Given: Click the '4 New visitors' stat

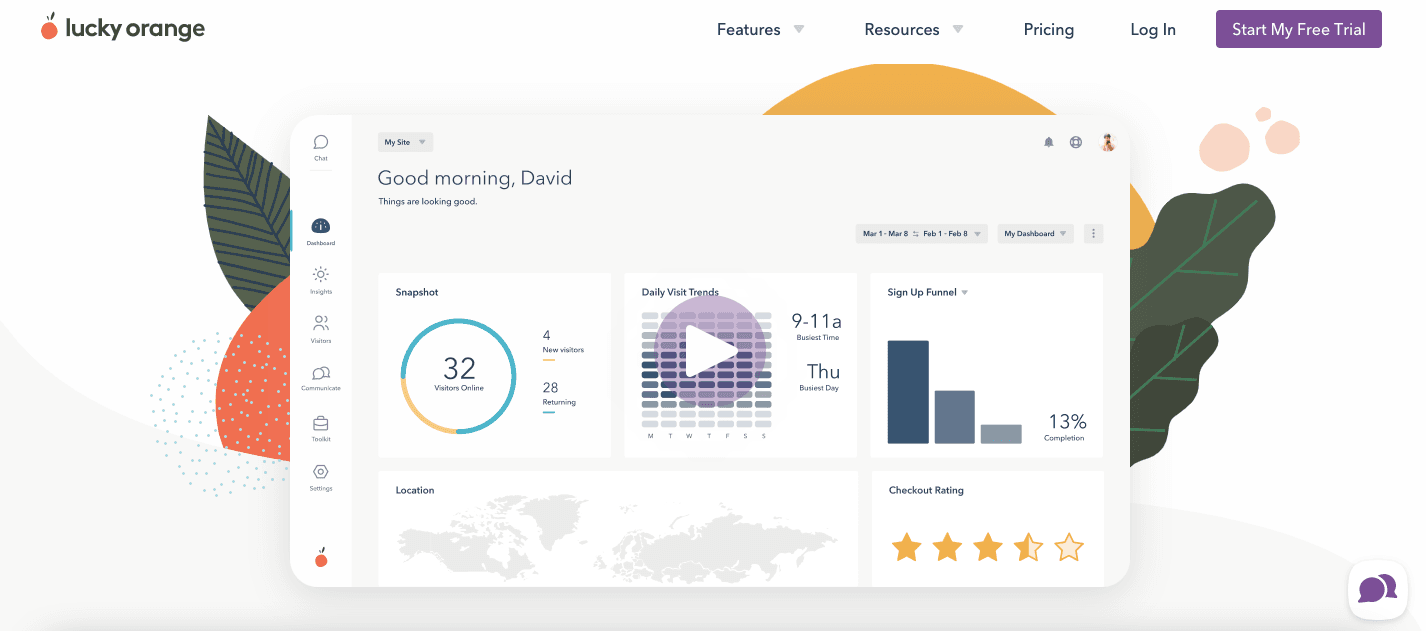Looking at the screenshot, I should pyautogui.click(x=563, y=343).
